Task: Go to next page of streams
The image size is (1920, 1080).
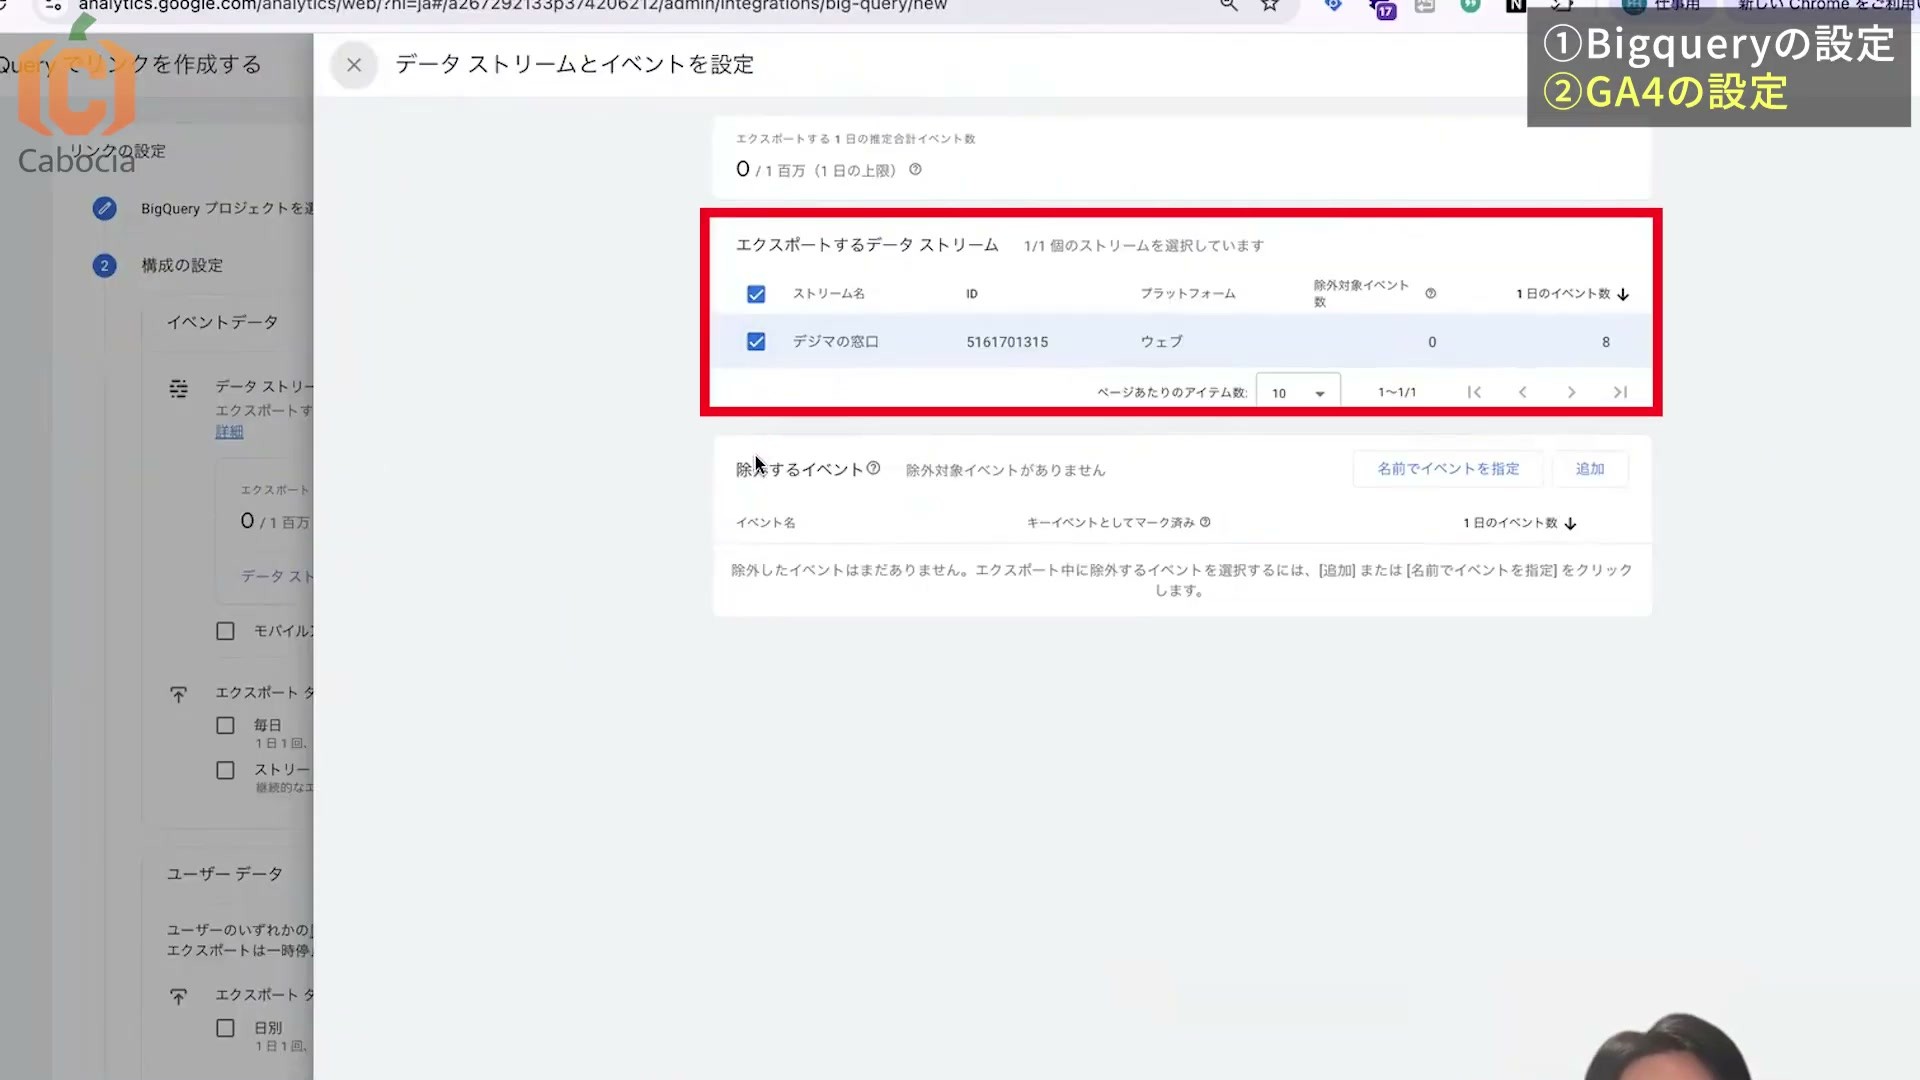Action: (x=1571, y=392)
